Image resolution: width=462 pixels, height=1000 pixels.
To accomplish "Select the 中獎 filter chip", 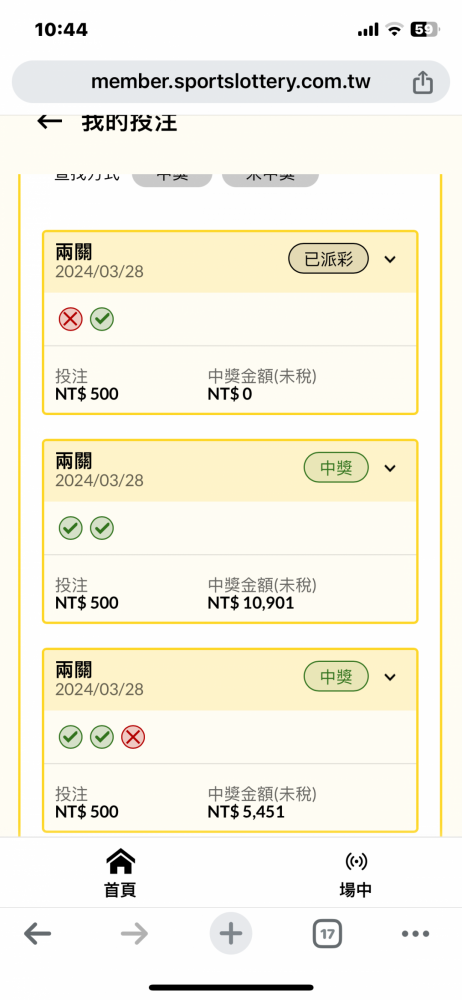I will 172,176.
